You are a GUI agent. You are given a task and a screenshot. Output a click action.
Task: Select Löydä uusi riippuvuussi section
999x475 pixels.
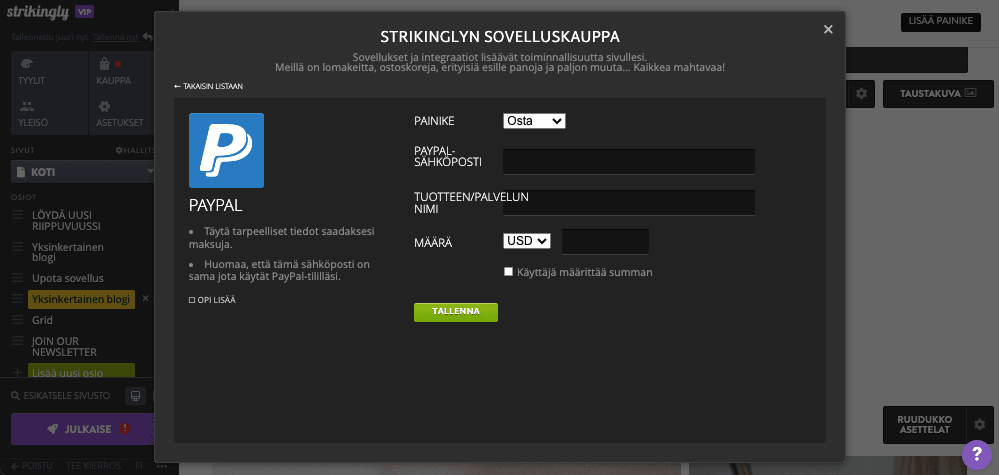(x=67, y=220)
